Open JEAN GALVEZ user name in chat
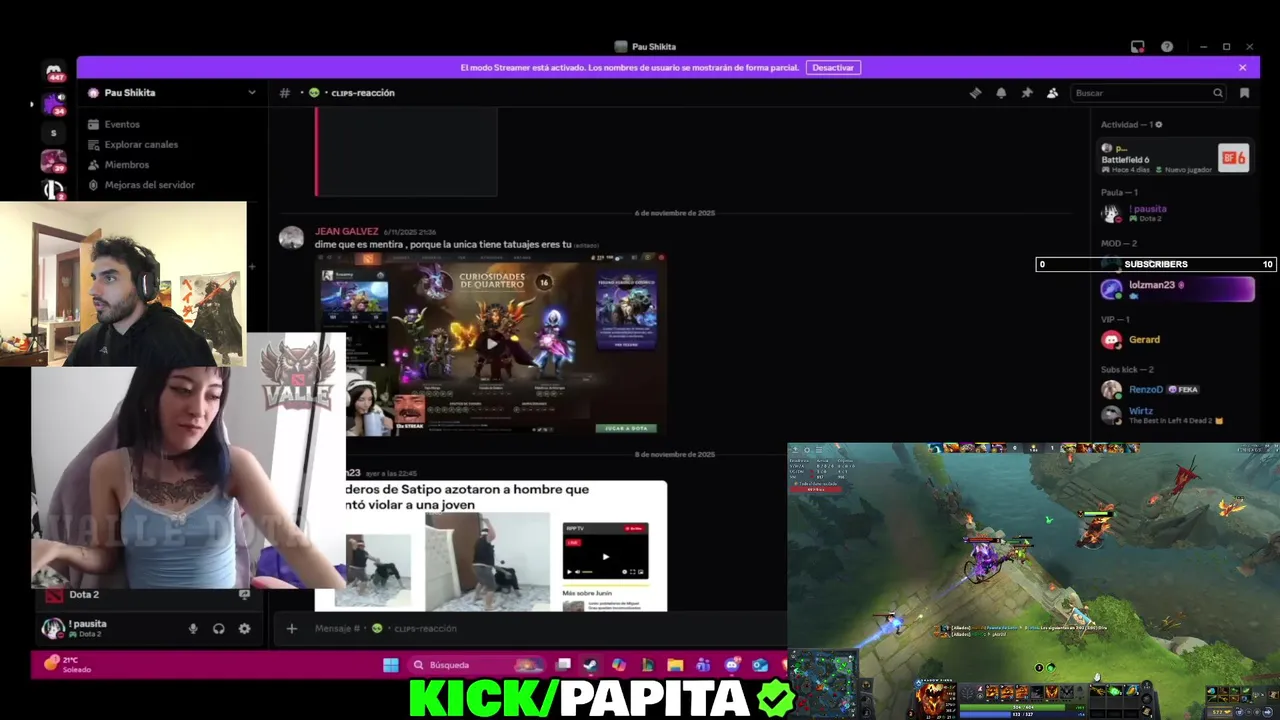Viewport: 1280px width, 720px height. pyautogui.click(x=346, y=231)
